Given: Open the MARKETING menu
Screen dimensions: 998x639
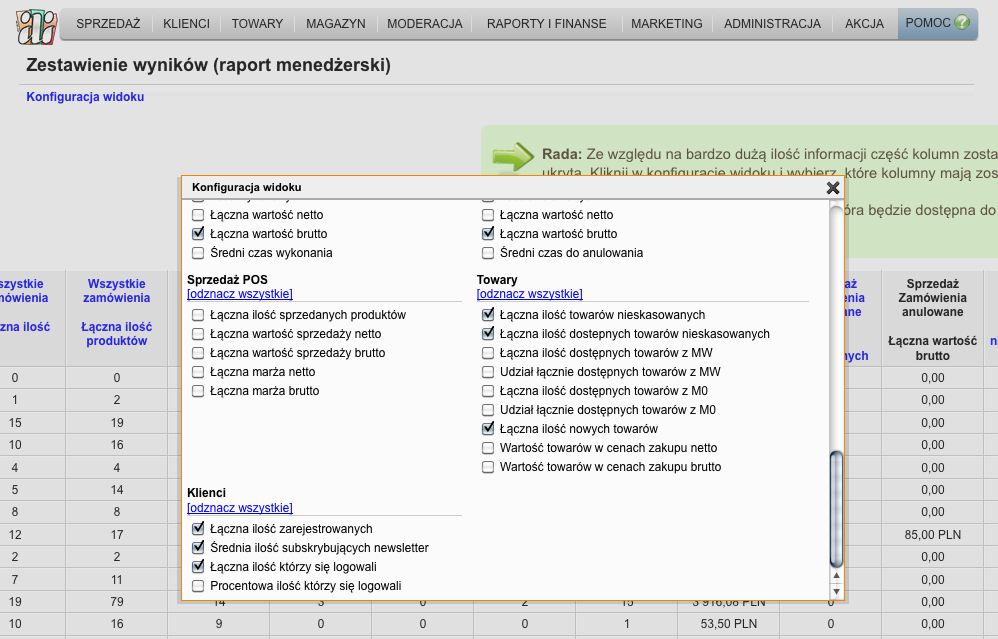Looking at the screenshot, I should 667,24.
